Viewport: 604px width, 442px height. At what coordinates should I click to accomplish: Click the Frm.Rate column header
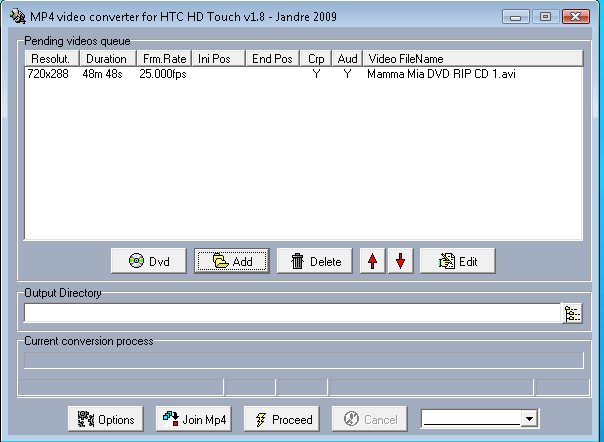(x=164, y=59)
